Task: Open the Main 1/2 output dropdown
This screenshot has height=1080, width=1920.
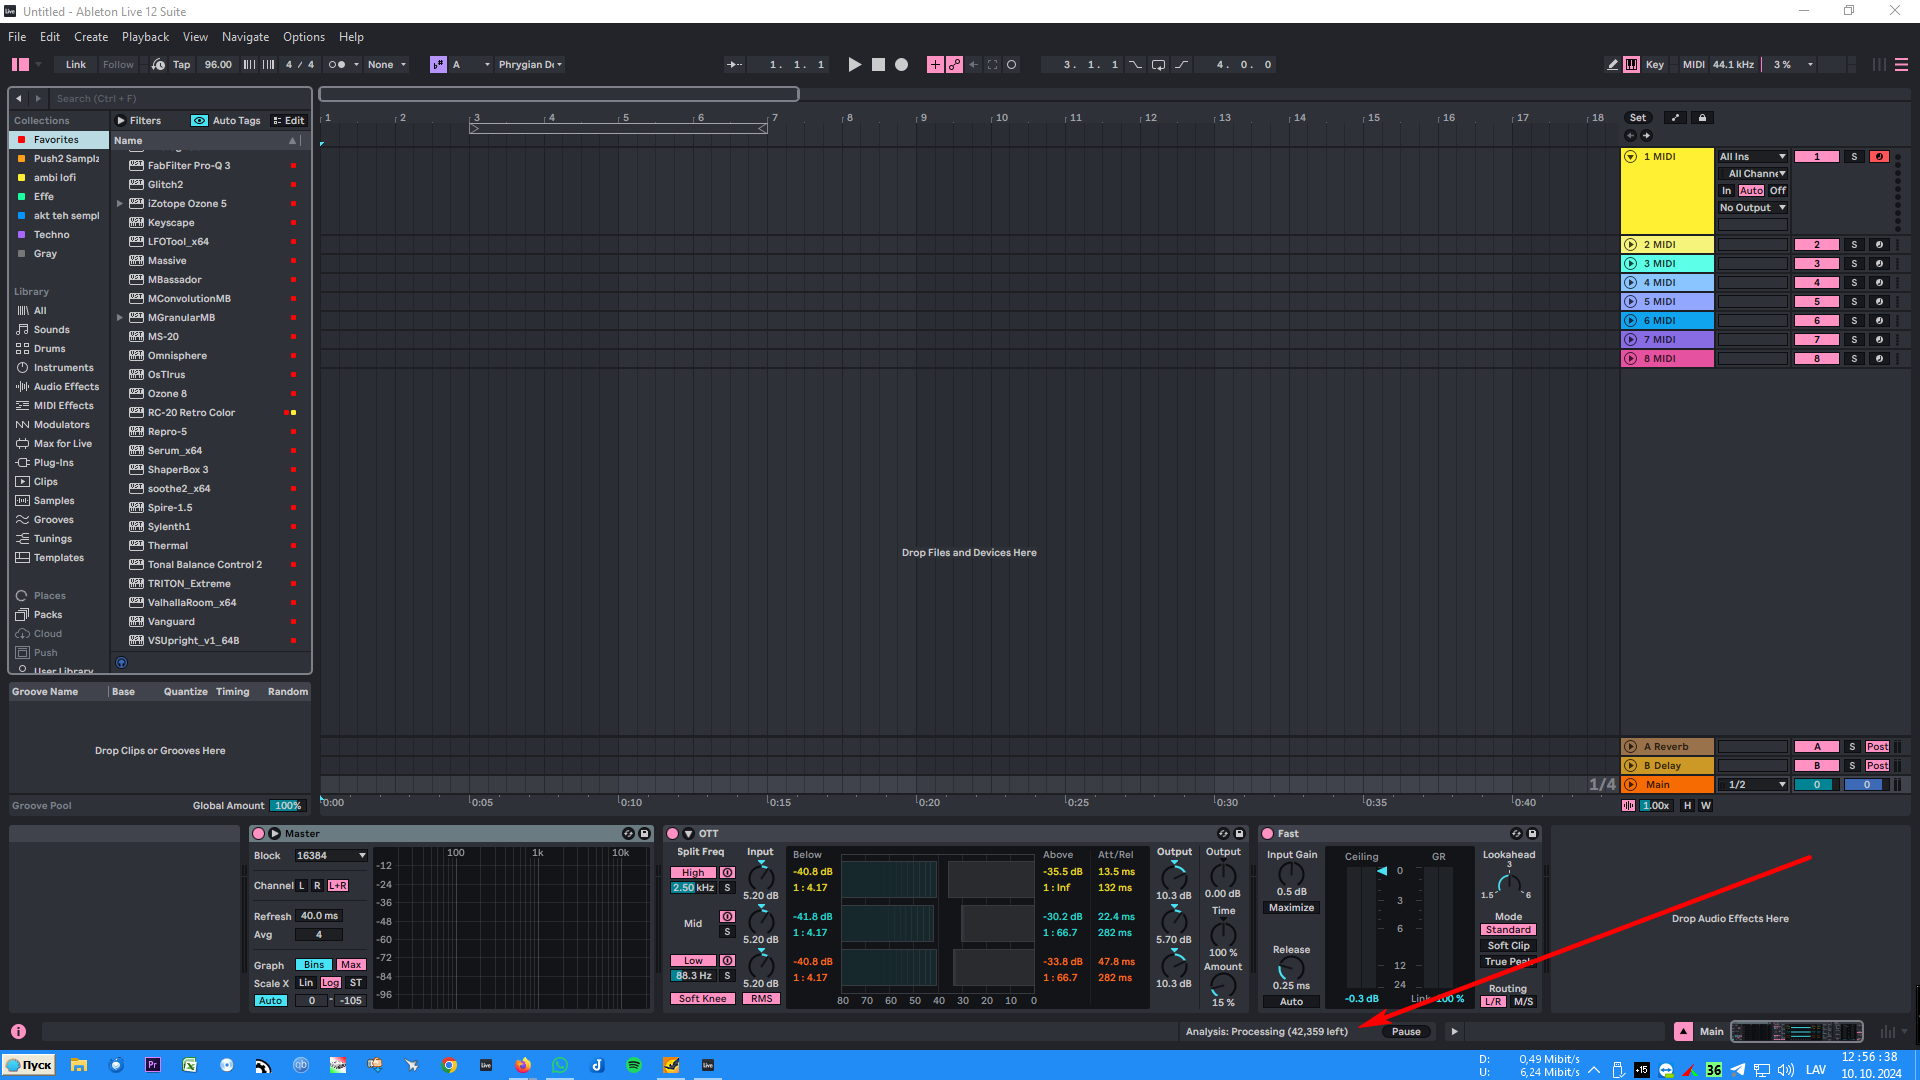Action: click(x=1753, y=785)
